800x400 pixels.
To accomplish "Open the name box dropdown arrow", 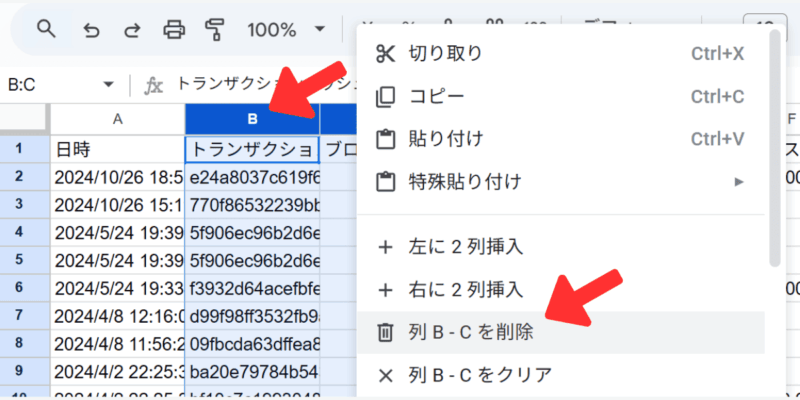I will coord(108,84).
